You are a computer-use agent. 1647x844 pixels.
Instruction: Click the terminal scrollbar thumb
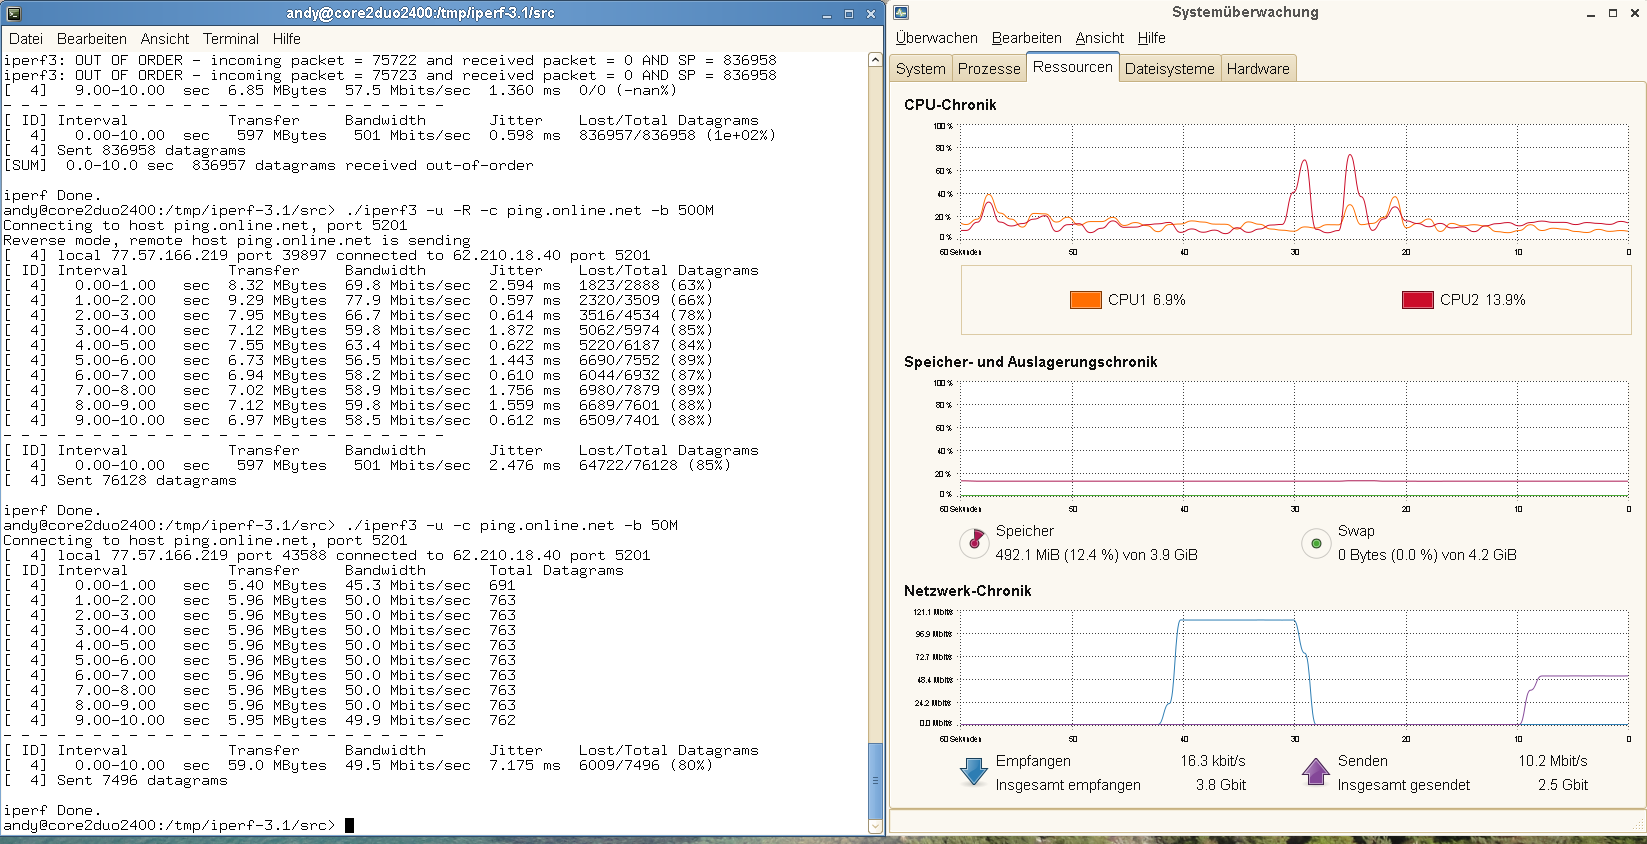(876, 780)
